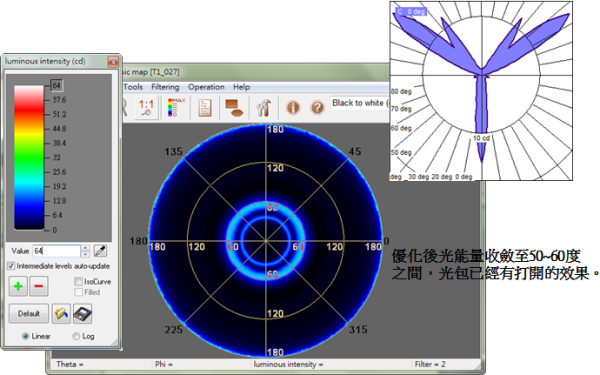Click the Phi status bar entry

coord(164,364)
